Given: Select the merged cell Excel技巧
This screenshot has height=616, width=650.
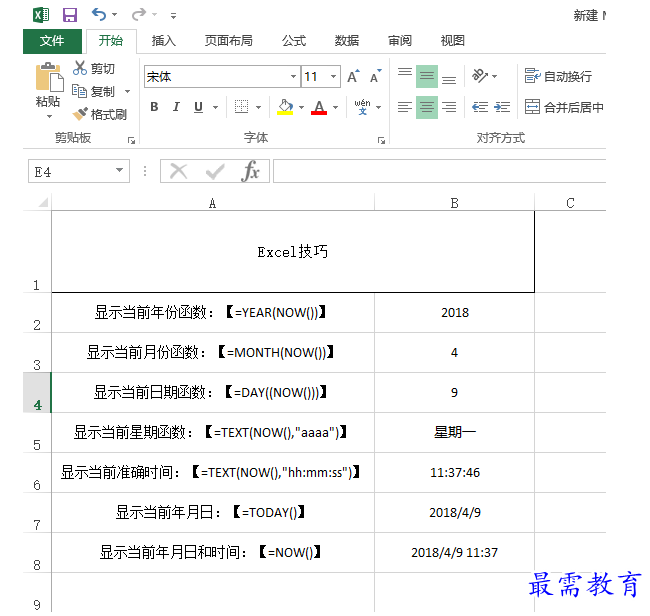Looking at the screenshot, I should 293,252.
